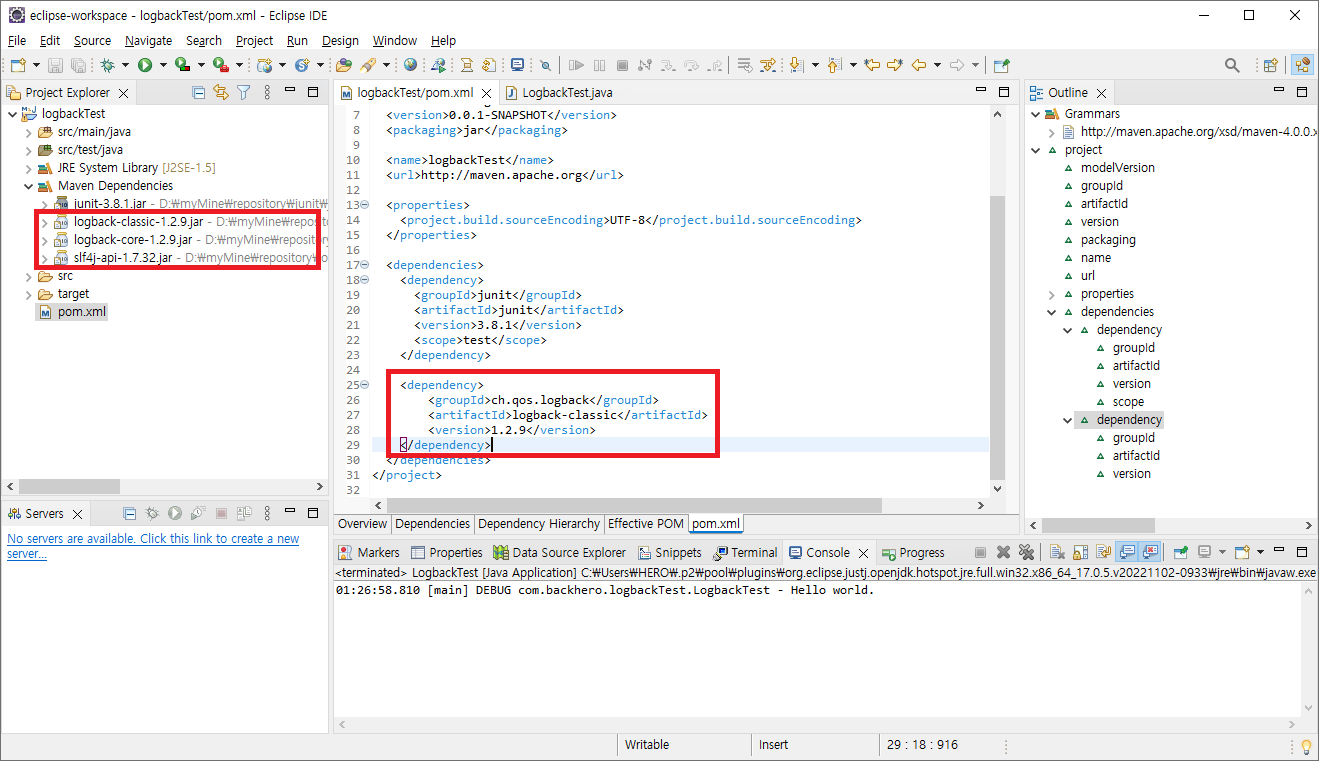Open Project Explorer view menu dots
The height and width of the screenshot is (761, 1319).
click(x=267, y=92)
